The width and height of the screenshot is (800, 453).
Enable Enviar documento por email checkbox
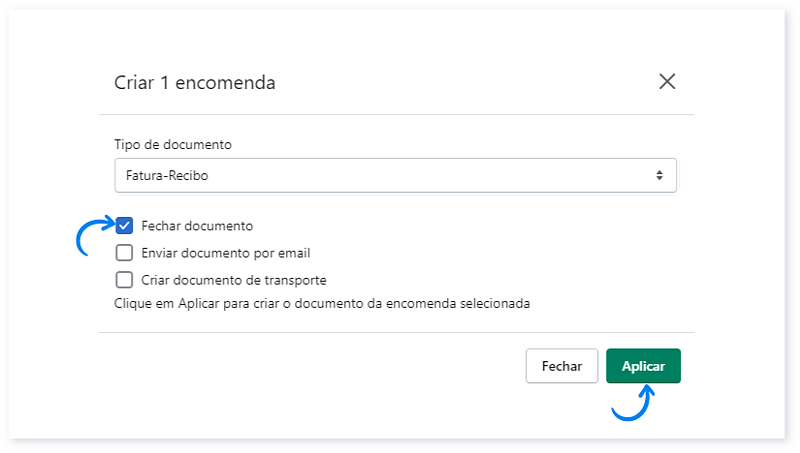[x=124, y=253]
